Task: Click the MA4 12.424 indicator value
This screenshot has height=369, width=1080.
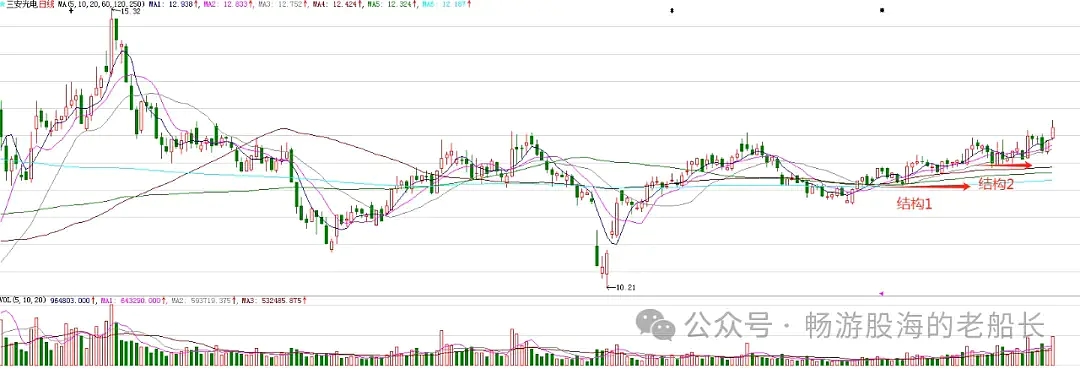Action: click(x=336, y=4)
